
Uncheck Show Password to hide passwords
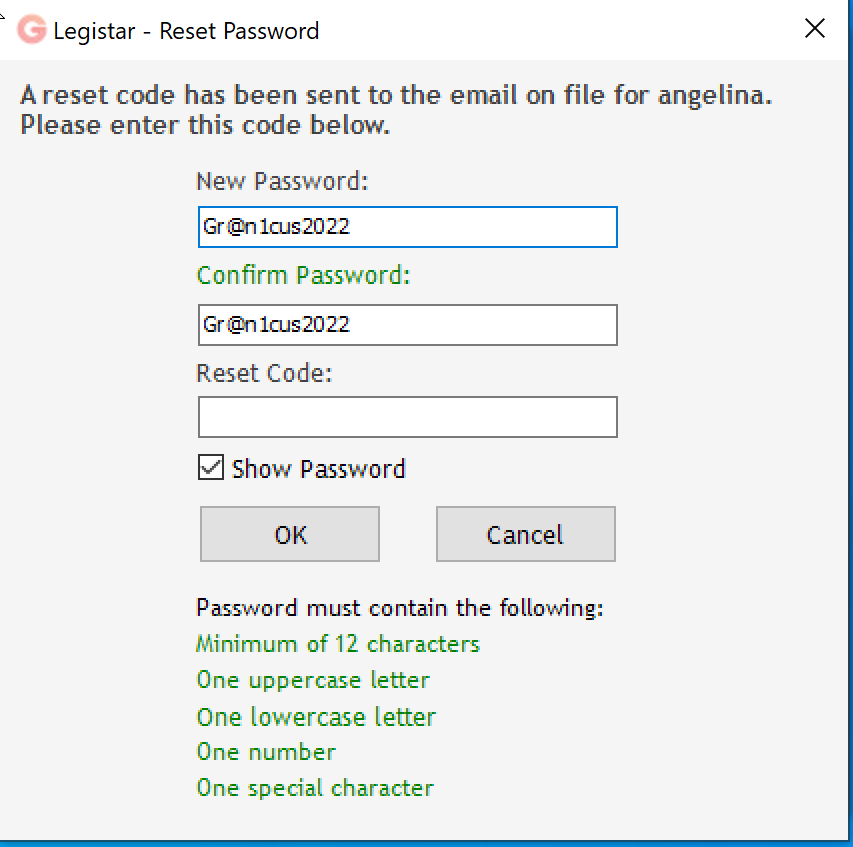coord(209,467)
